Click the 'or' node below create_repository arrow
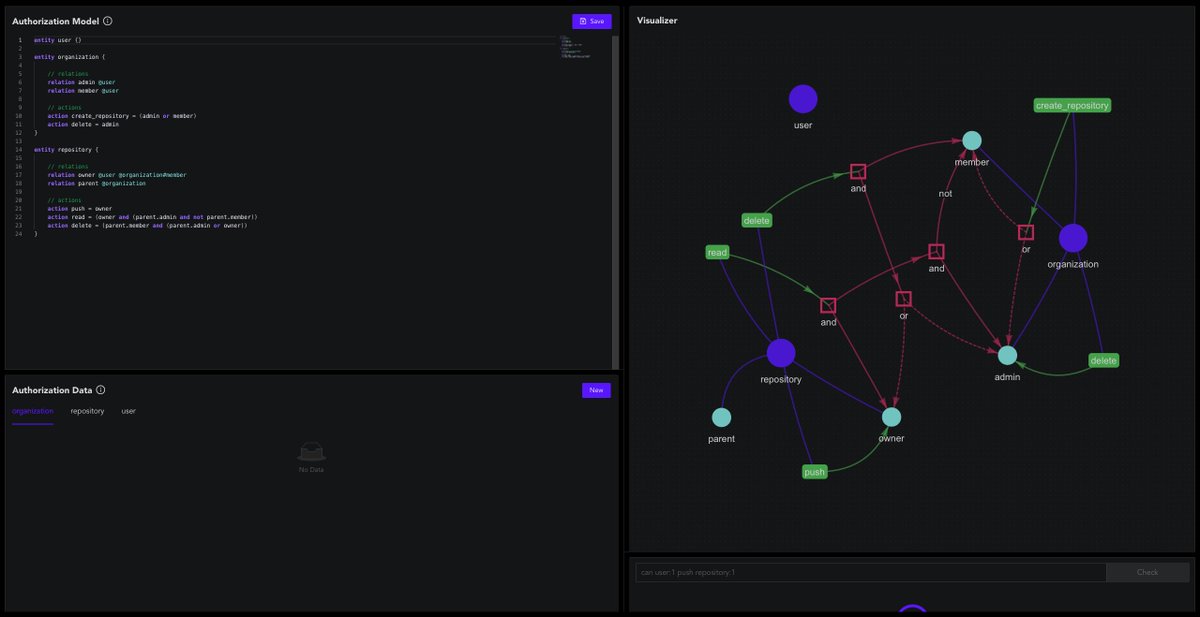The image size is (1200, 617). pos(1025,232)
